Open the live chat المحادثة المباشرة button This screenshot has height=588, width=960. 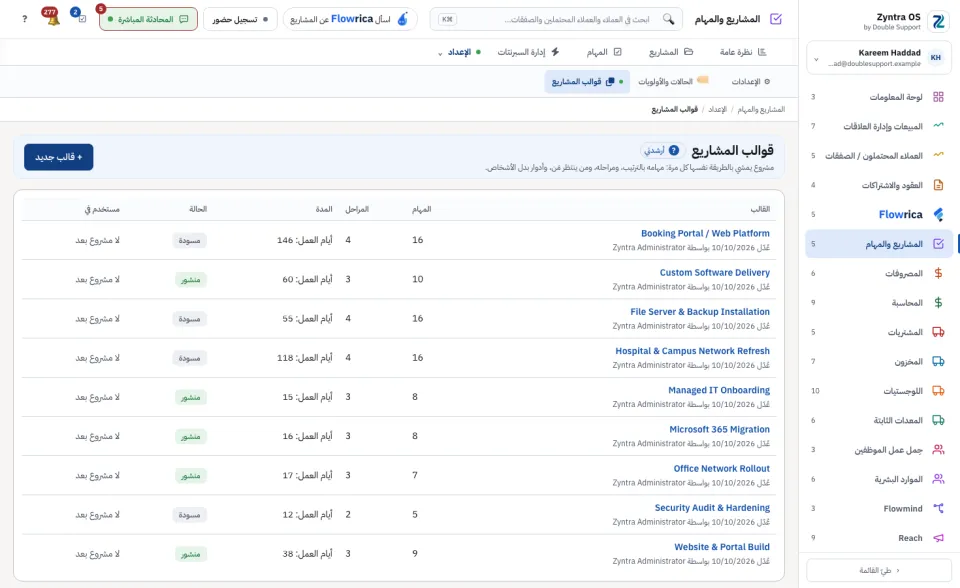(x=148, y=19)
